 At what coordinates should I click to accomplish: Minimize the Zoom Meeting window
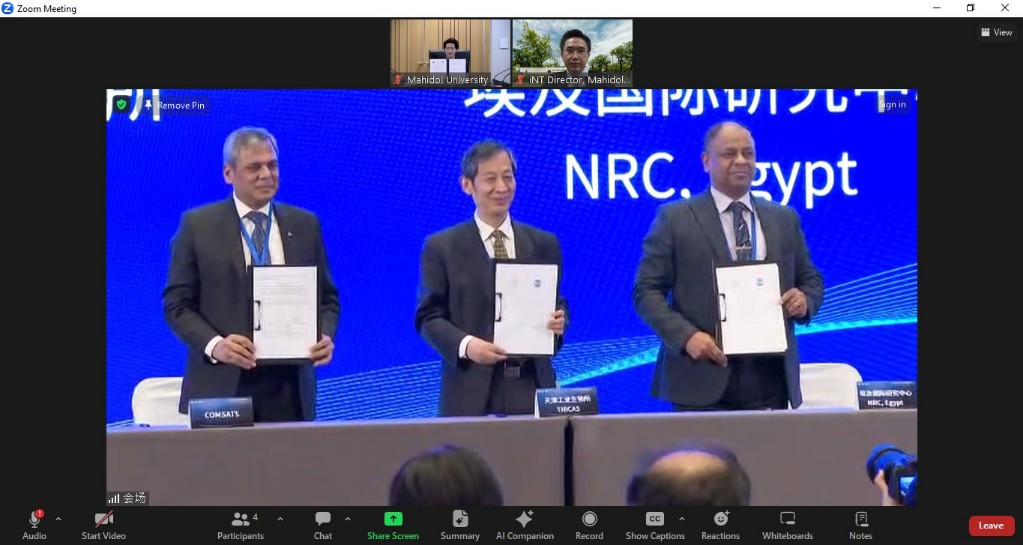(936, 8)
